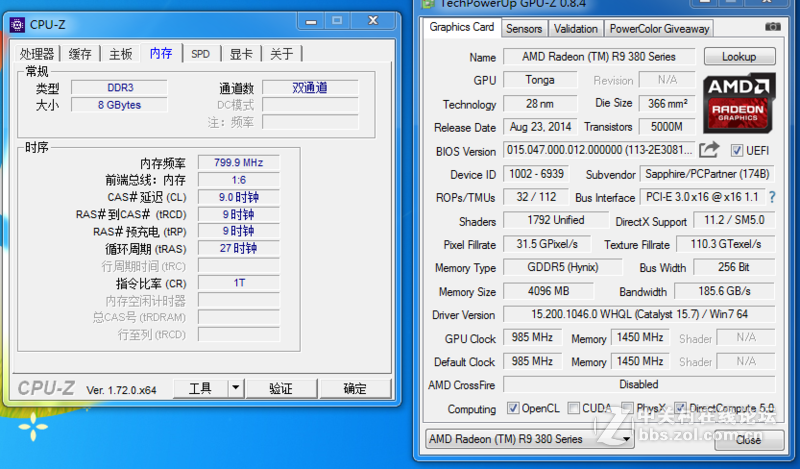
Task: Click the CPU-Z app icon in title bar
Action: point(17,24)
